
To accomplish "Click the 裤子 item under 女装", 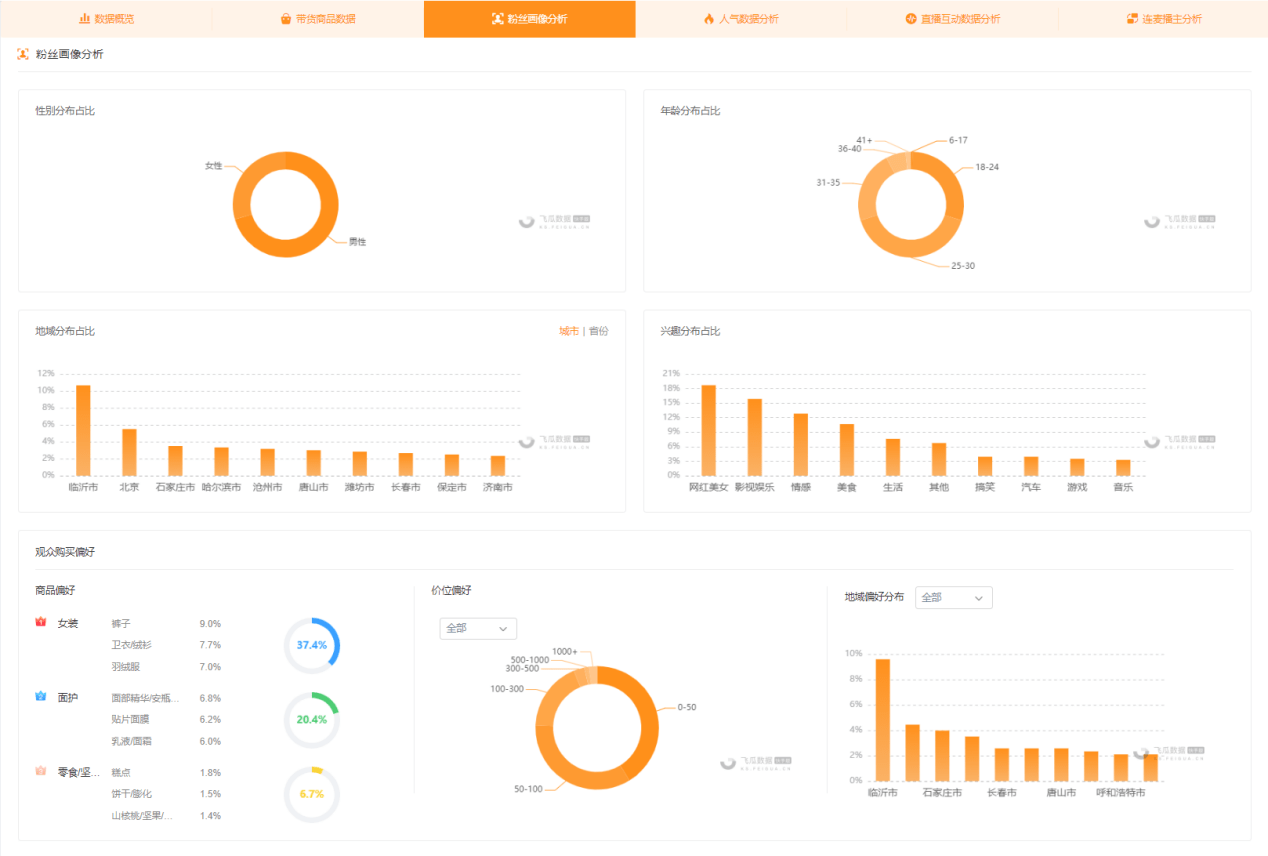I will (121, 623).
